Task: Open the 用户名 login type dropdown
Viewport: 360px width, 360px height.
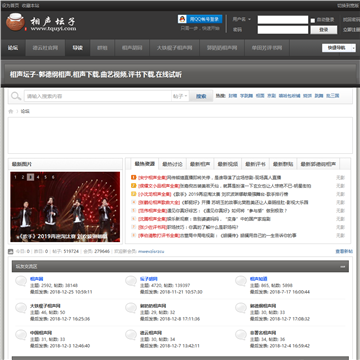Action: [x=242, y=19]
